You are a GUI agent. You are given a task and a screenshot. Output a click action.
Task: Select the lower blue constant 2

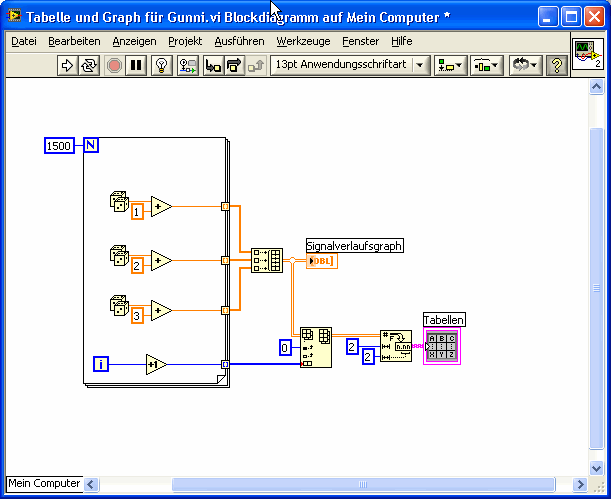pyautogui.click(x=368, y=356)
